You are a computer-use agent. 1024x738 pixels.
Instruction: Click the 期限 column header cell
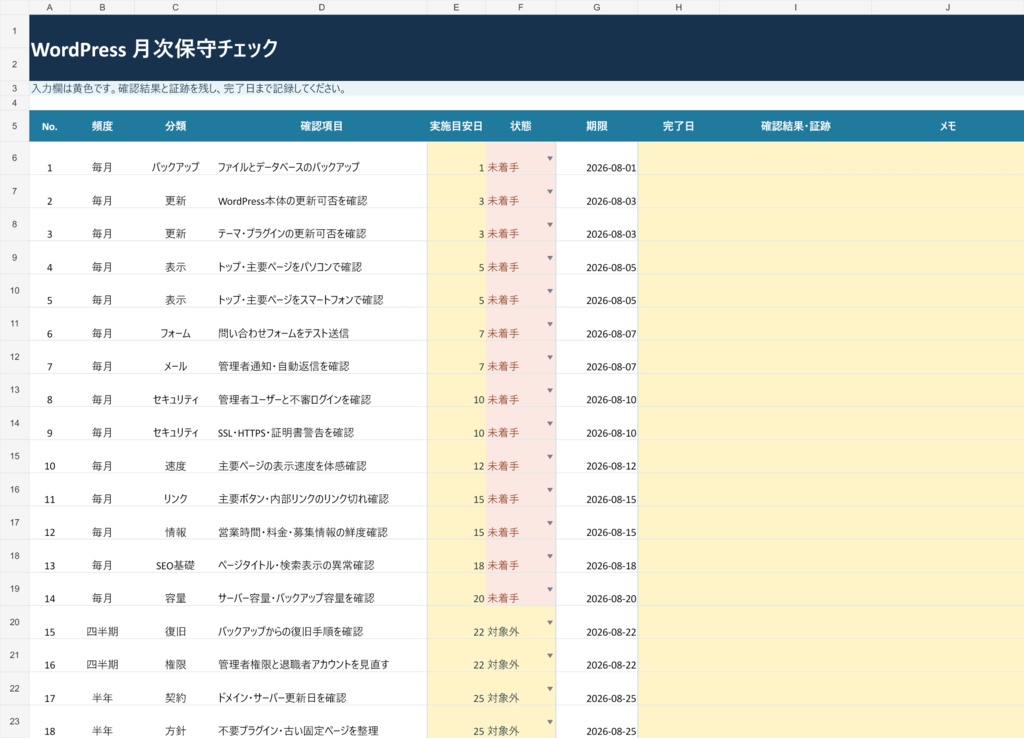coord(596,126)
